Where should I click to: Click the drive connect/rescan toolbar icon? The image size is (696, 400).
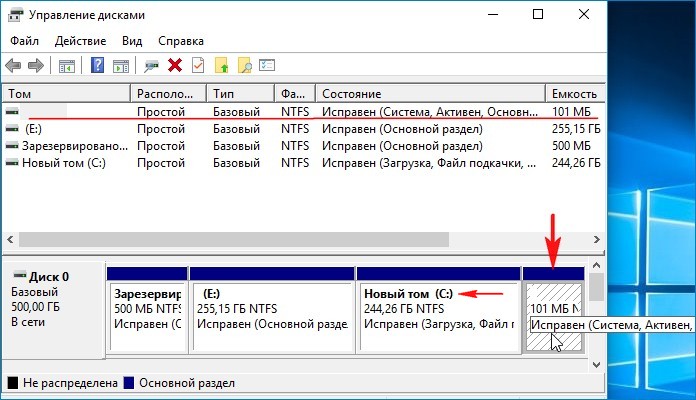[x=151, y=66]
